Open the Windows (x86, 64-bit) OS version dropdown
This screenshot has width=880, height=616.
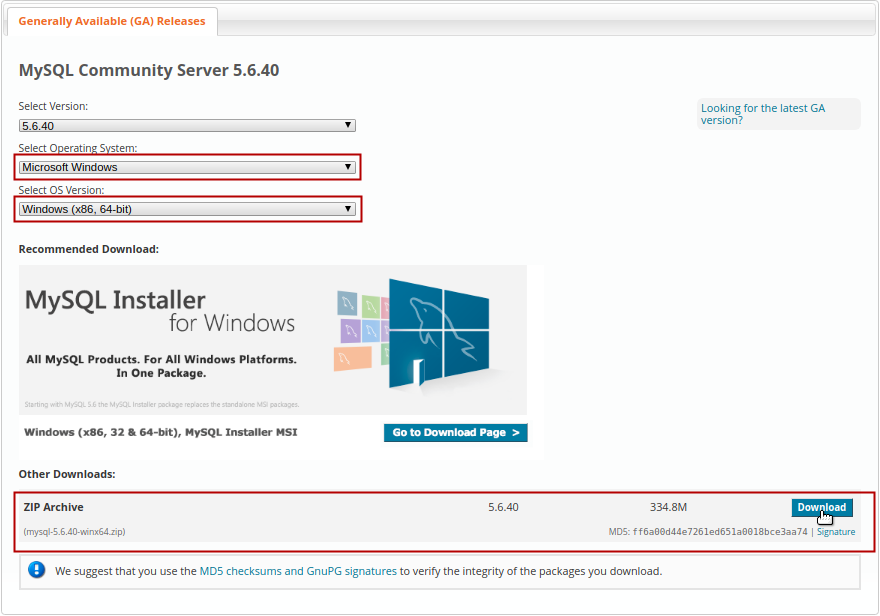click(187, 209)
